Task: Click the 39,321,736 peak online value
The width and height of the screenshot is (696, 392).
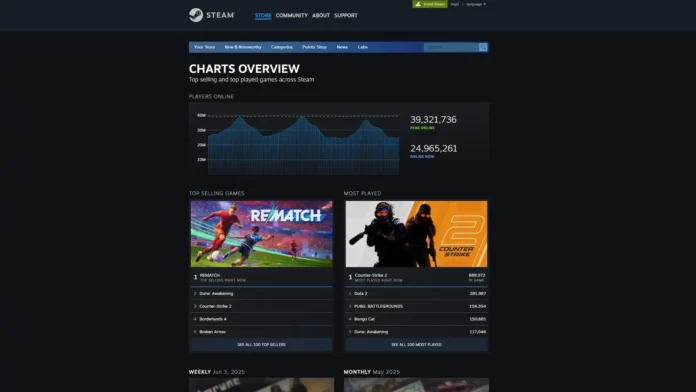Action: (x=433, y=119)
